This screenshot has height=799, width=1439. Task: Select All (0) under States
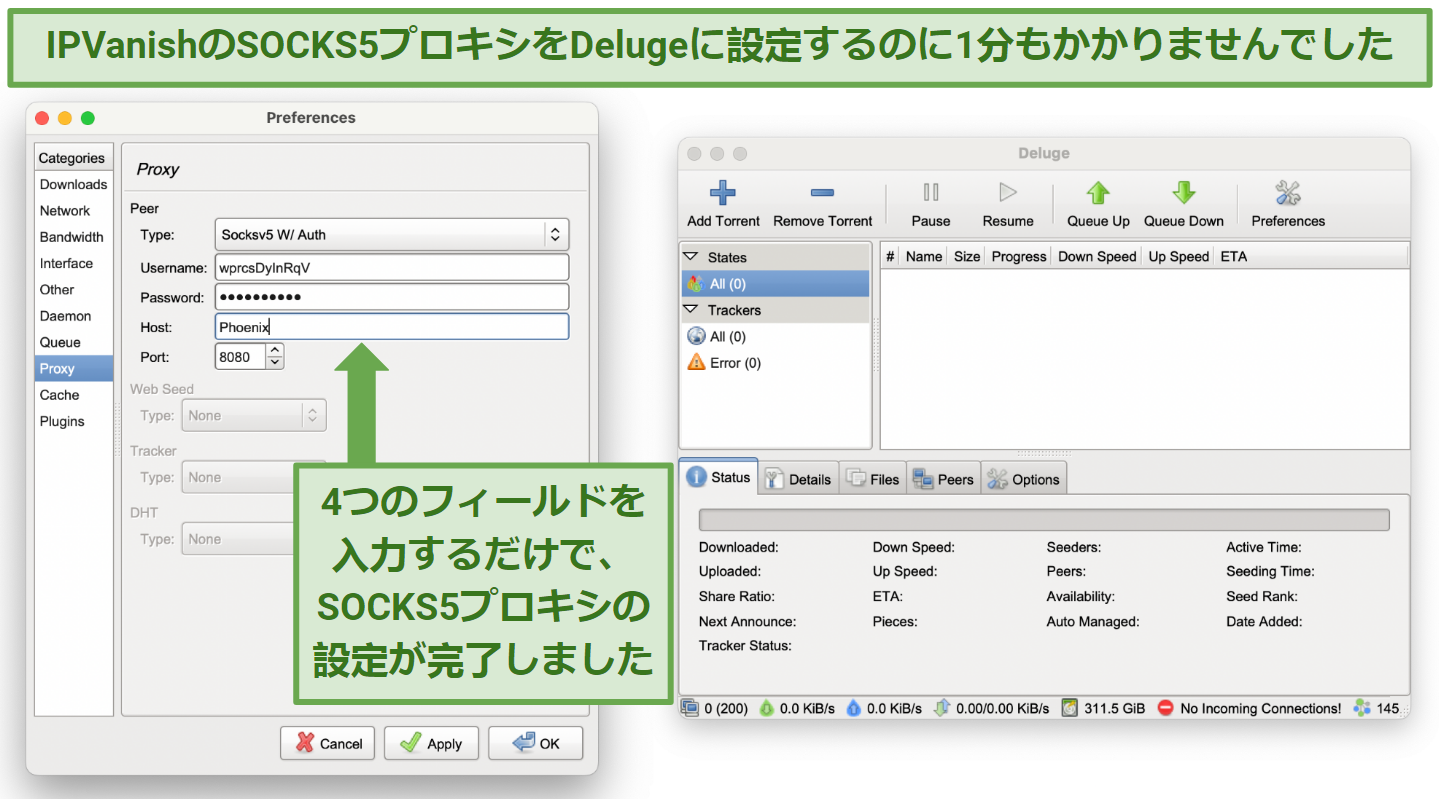(x=775, y=284)
